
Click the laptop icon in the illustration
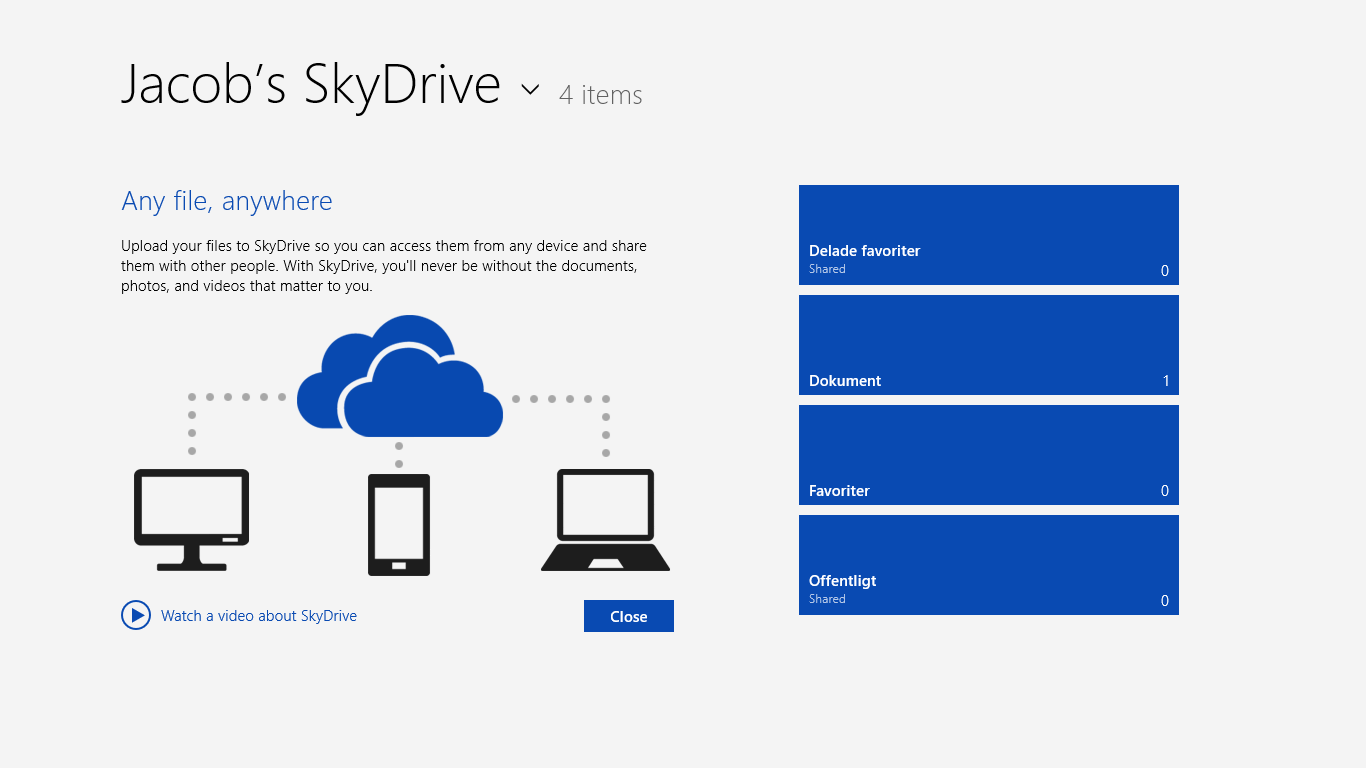click(605, 520)
